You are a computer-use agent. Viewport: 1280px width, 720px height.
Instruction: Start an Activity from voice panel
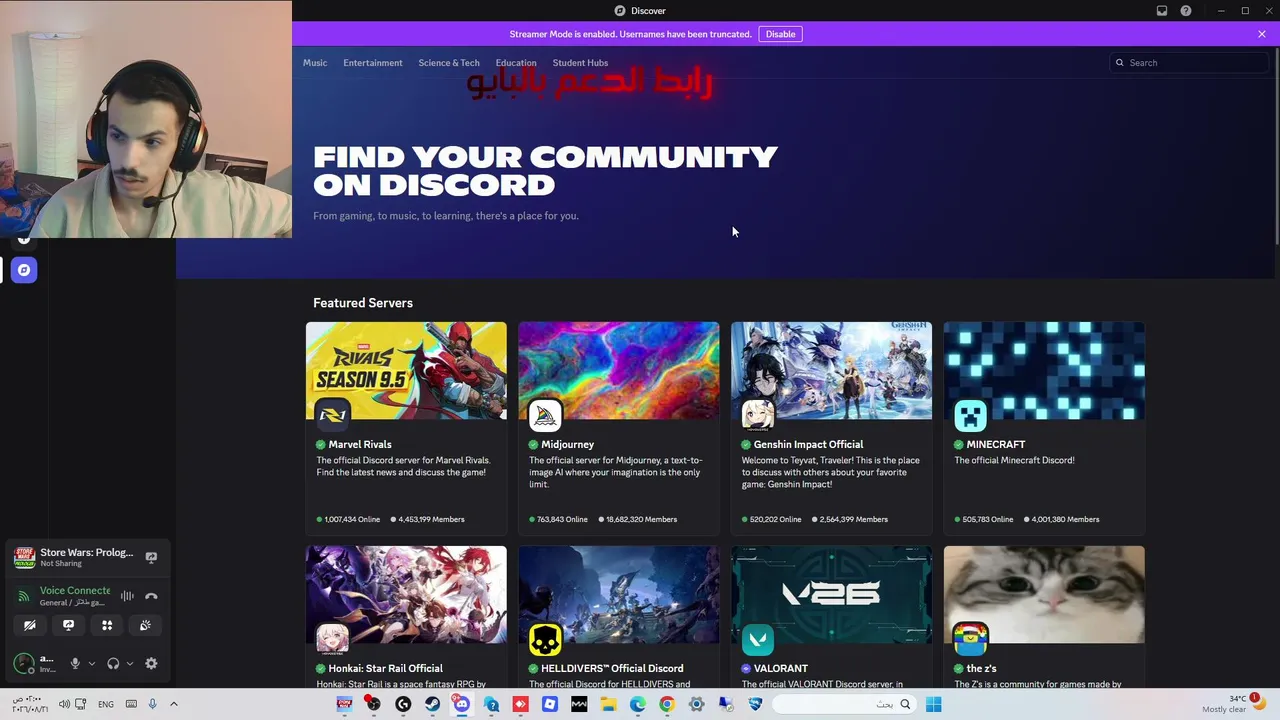coord(107,625)
